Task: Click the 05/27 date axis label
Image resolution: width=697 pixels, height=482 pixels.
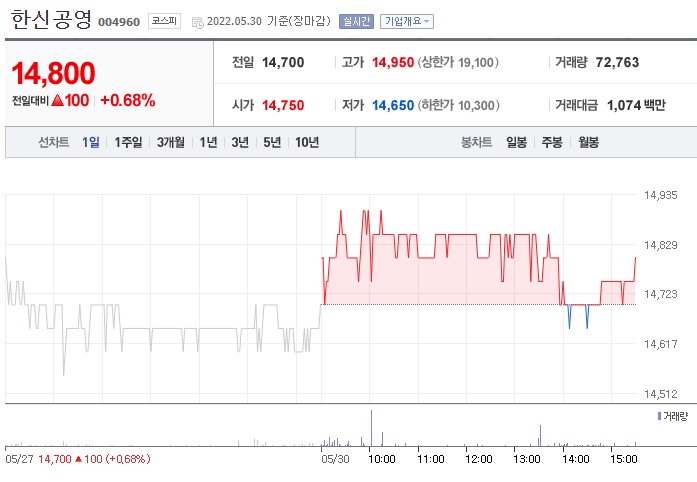Action: (x=19, y=459)
